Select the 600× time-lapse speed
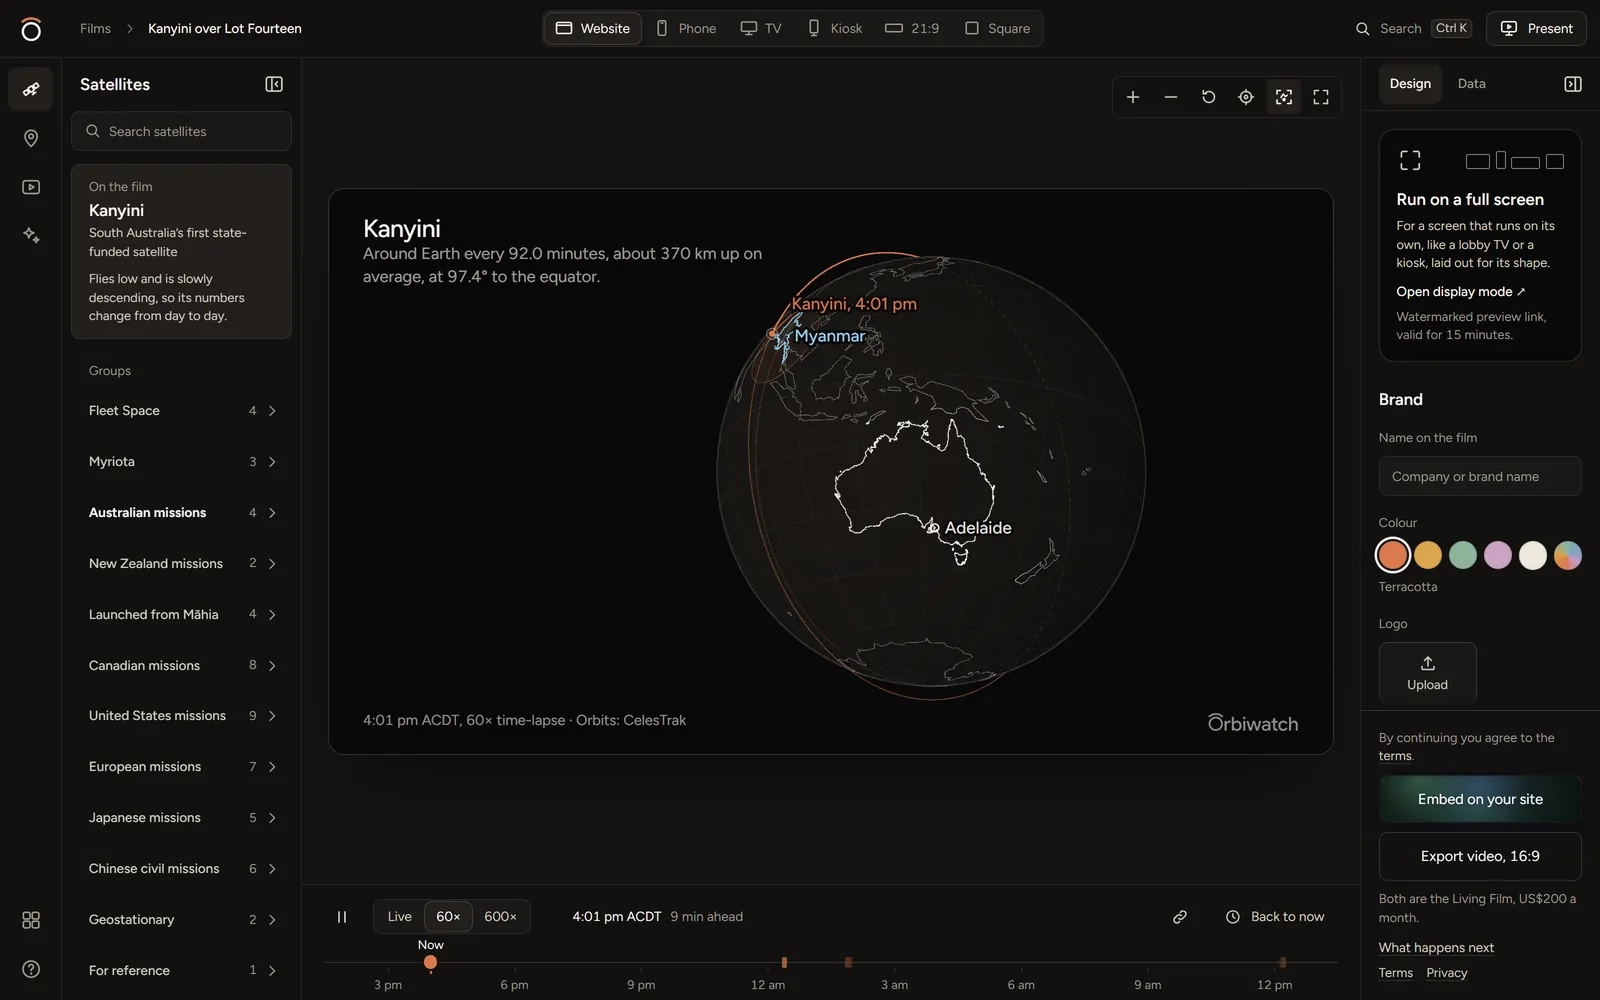The image size is (1600, 1000). 500,917
